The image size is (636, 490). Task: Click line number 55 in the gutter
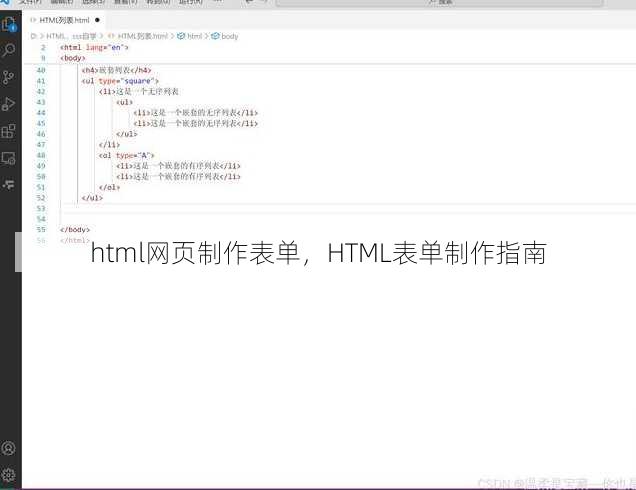coord(41,230)
